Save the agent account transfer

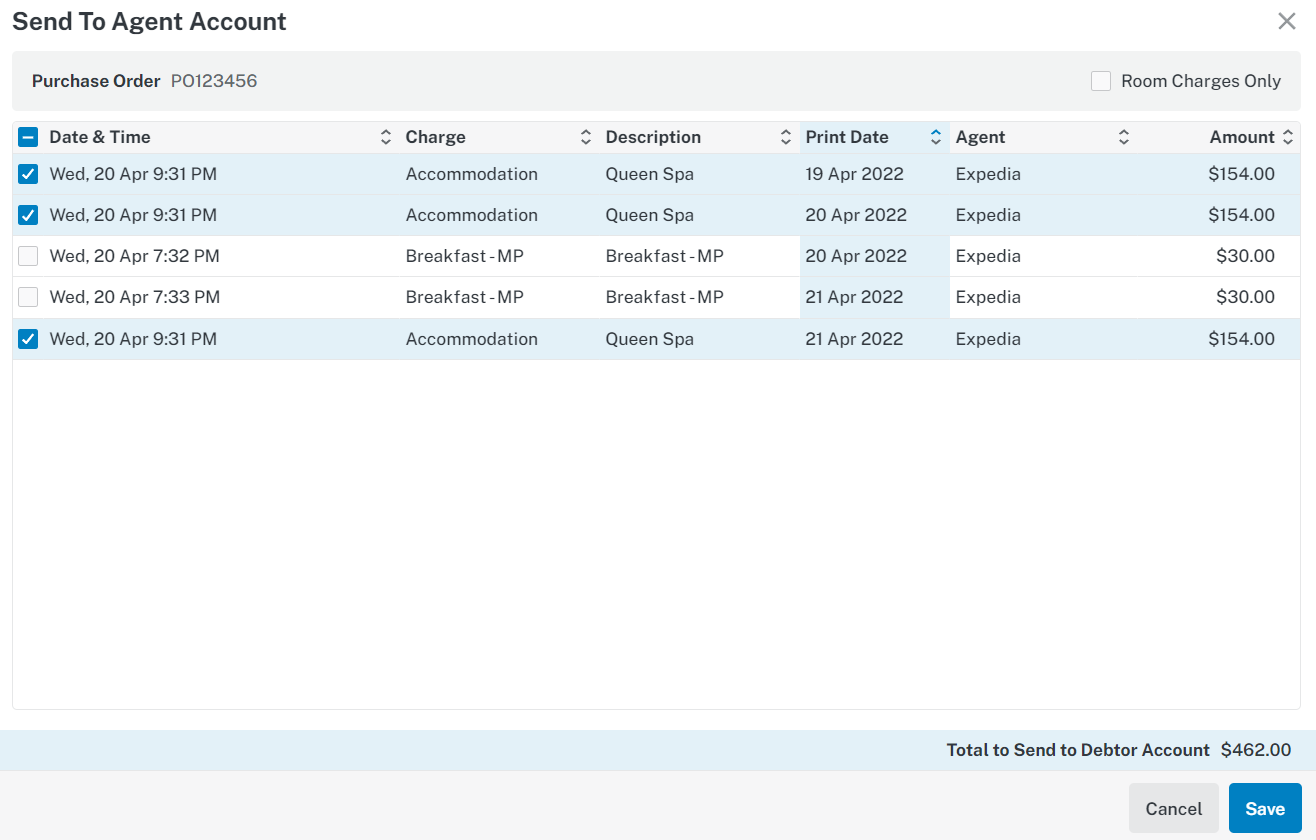pyautogui.click(x=1265, y=808)
